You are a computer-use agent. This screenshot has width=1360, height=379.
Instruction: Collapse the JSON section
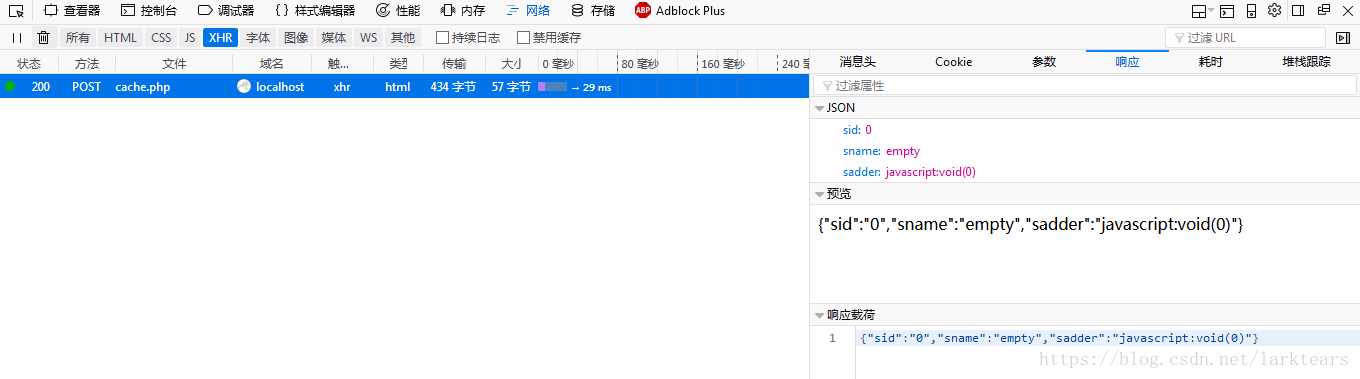pyautogui.click(x=820, y=108)
